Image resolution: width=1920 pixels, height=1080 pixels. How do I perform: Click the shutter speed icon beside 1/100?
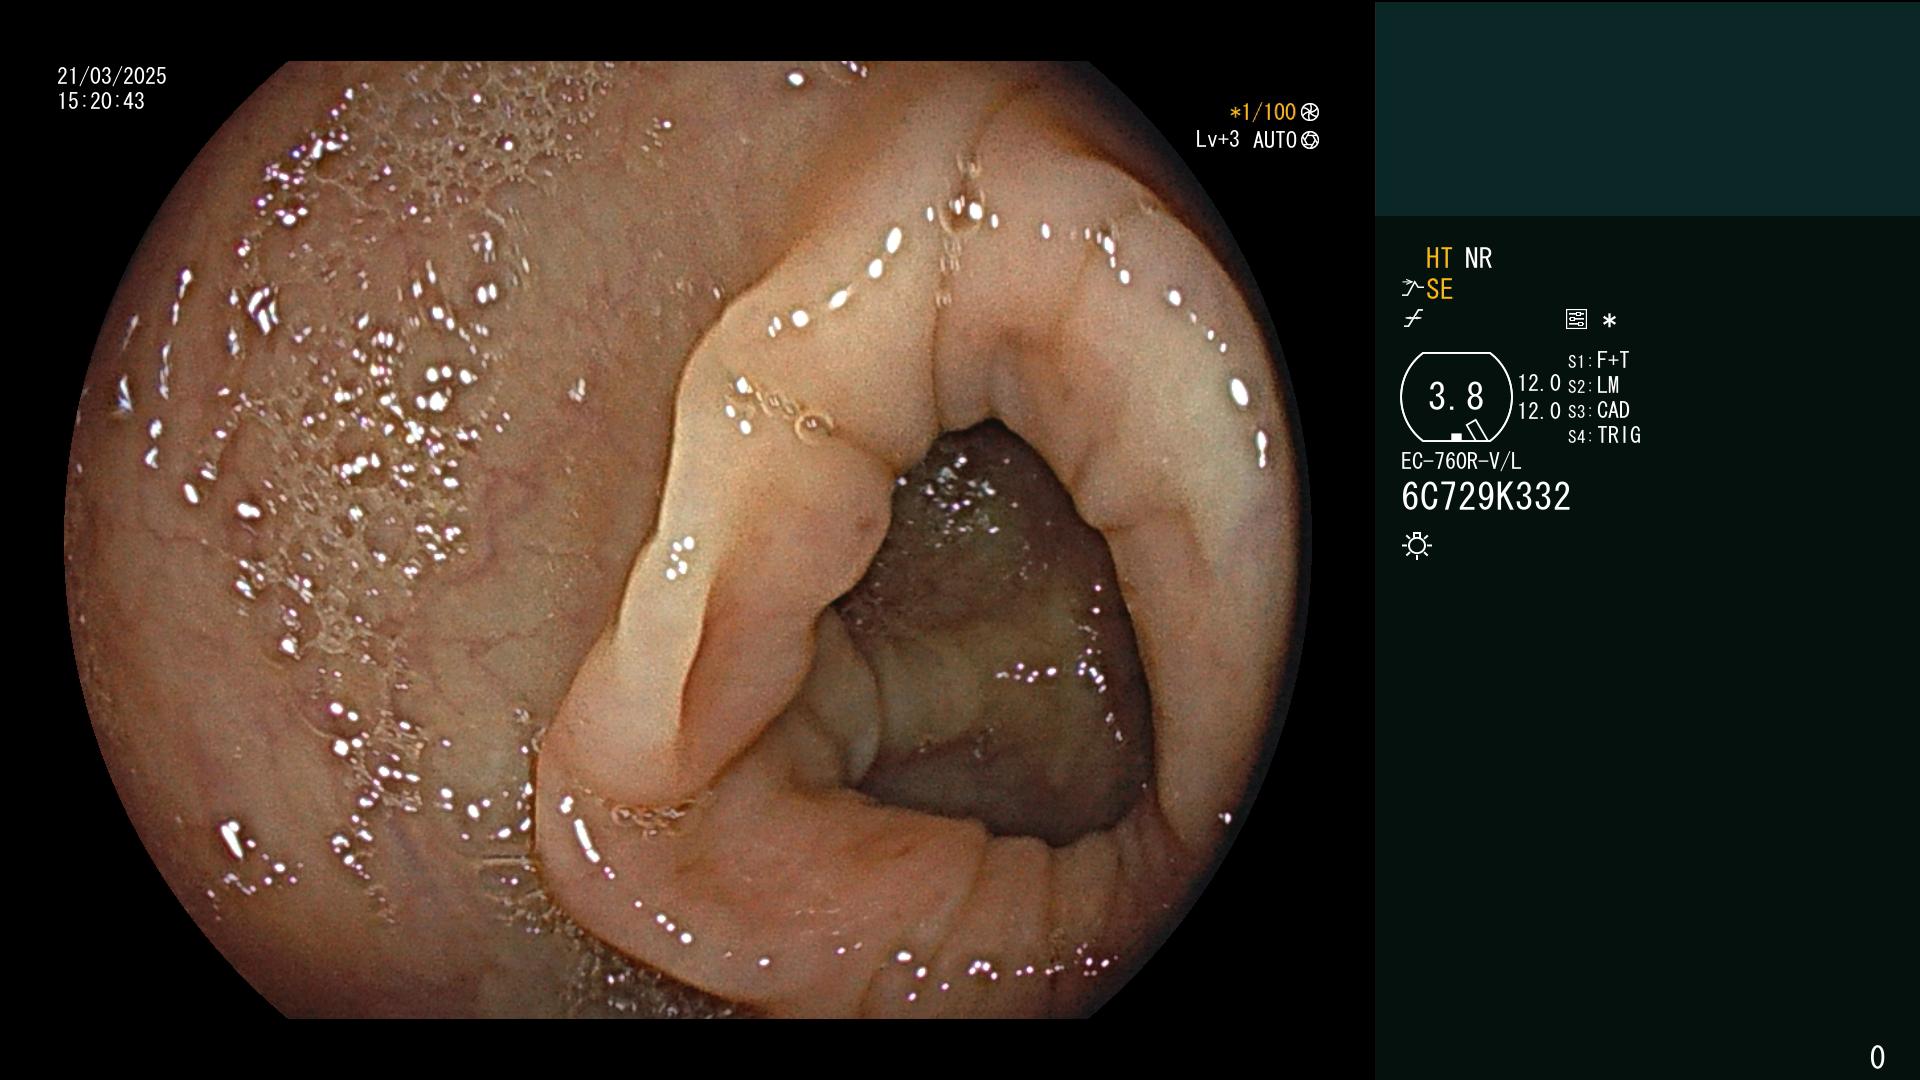tap(1310, 112)
